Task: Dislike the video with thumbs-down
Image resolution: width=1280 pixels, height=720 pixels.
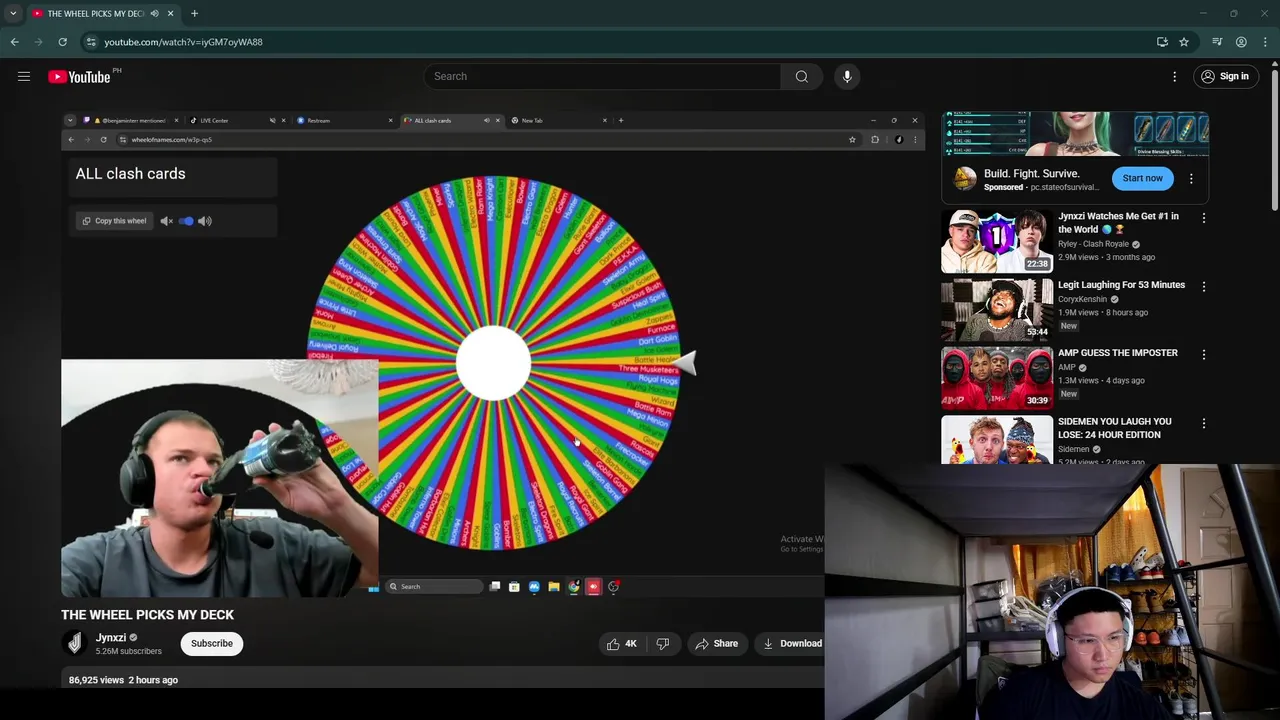Action: pyautogui.click(x=662, y=644)
